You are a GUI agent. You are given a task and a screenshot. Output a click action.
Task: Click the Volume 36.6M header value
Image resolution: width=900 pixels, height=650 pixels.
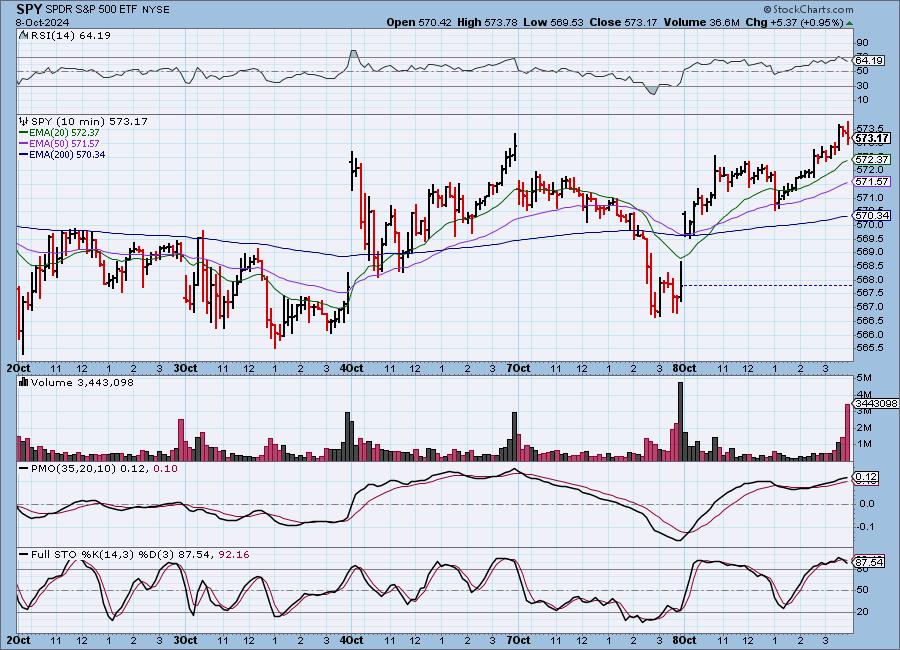pos(701,22)
